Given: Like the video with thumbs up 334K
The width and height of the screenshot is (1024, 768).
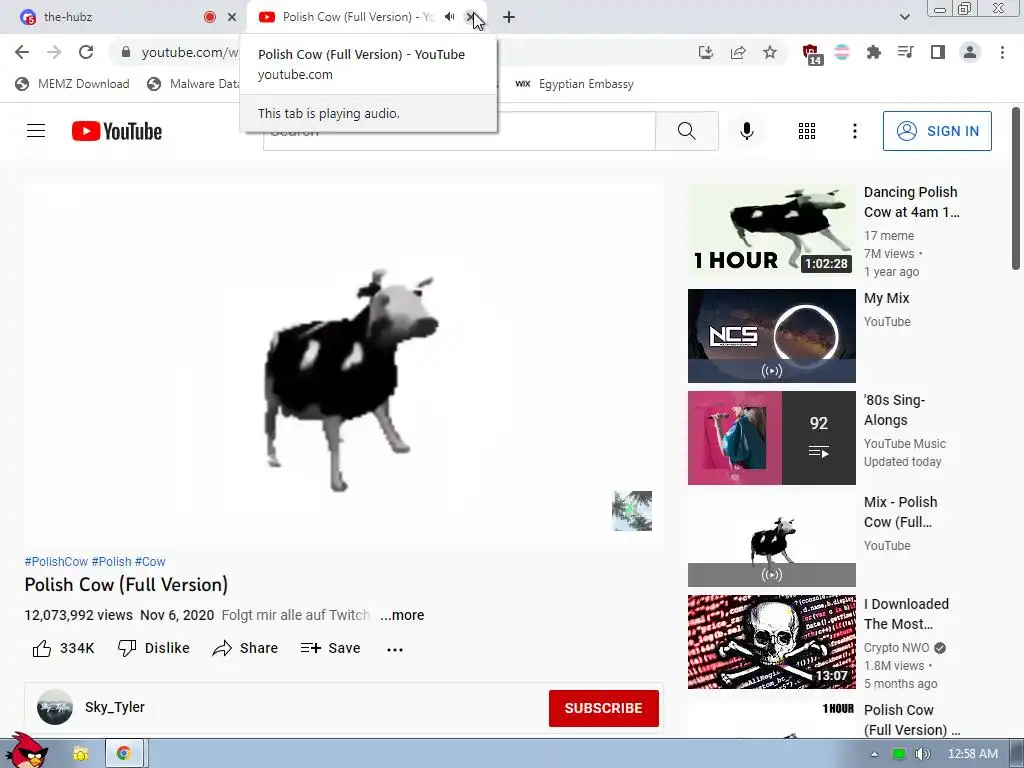Looking at the screenshot, I should pyautogui.click(x=63, y=648).
